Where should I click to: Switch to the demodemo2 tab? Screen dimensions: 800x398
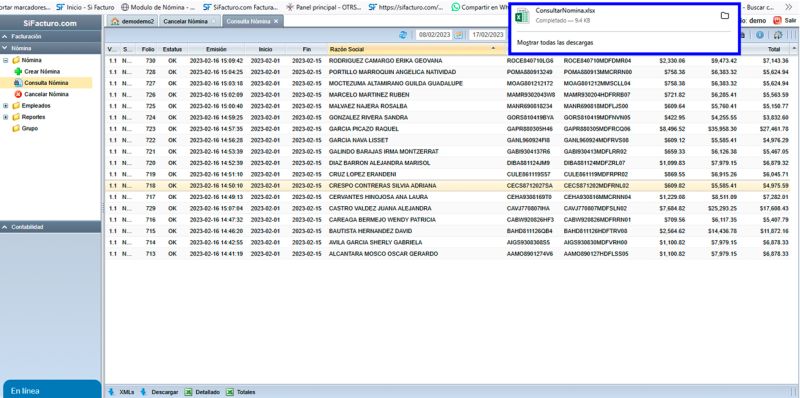pyautogui.click(x=133, y=21)
